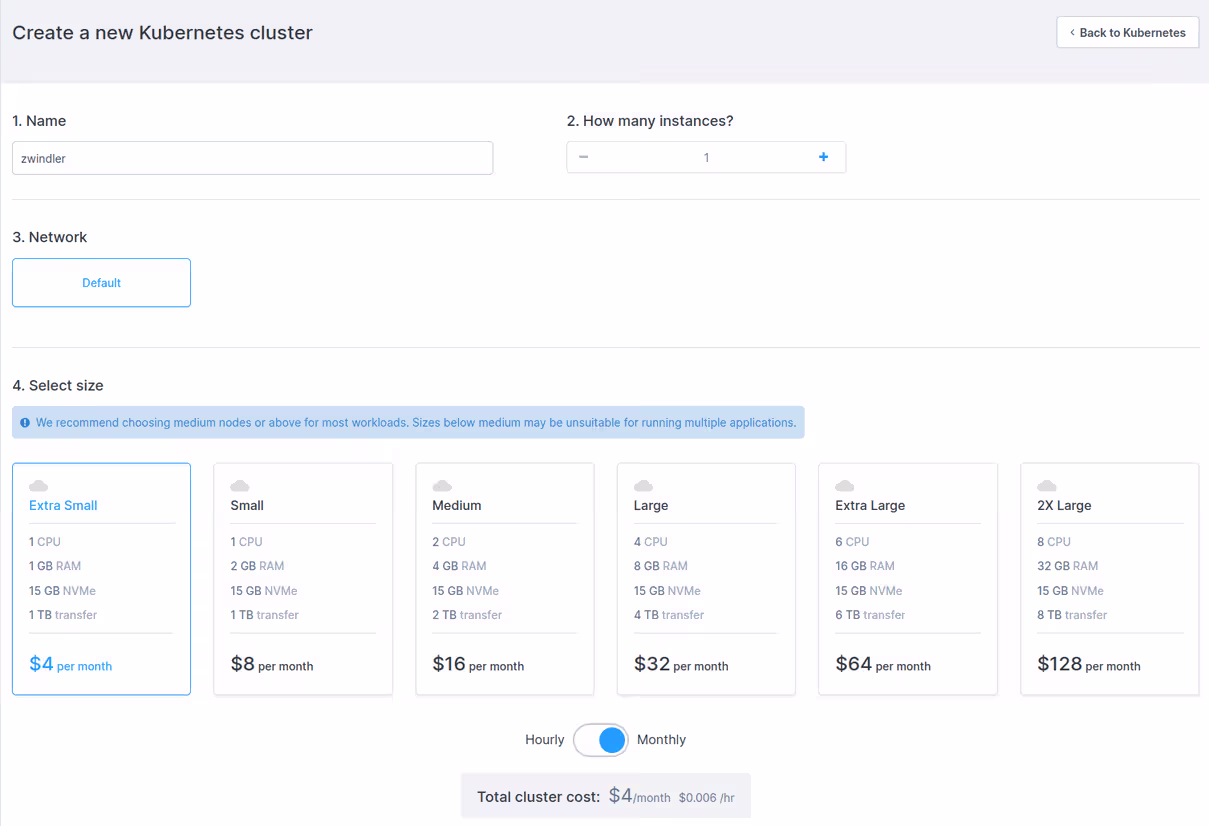The height and width of the screenshot is (826, 1209).
Task: Click the cloud icon on Small card
Action: [x=240, y=486]
